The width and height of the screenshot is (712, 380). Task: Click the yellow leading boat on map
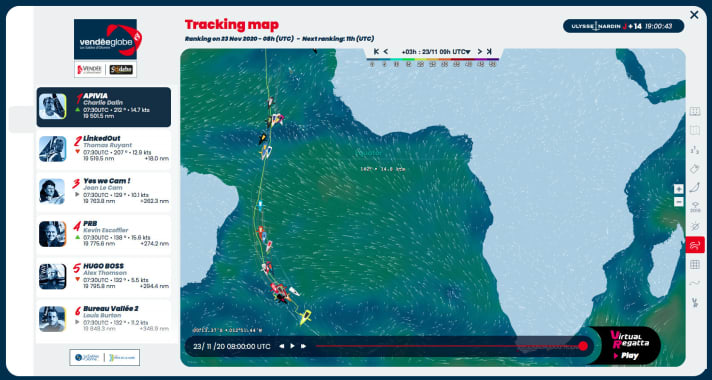pos(305,316)
